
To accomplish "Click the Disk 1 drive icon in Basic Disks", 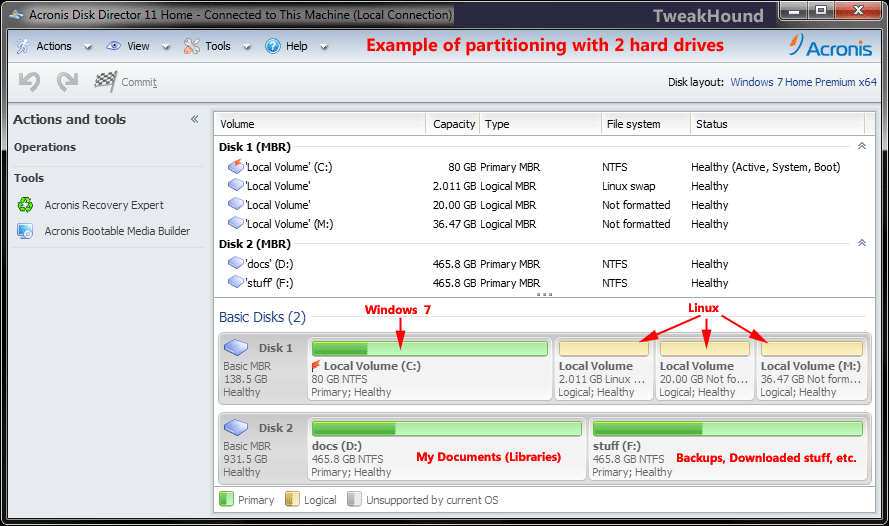I will coord(236,347).
